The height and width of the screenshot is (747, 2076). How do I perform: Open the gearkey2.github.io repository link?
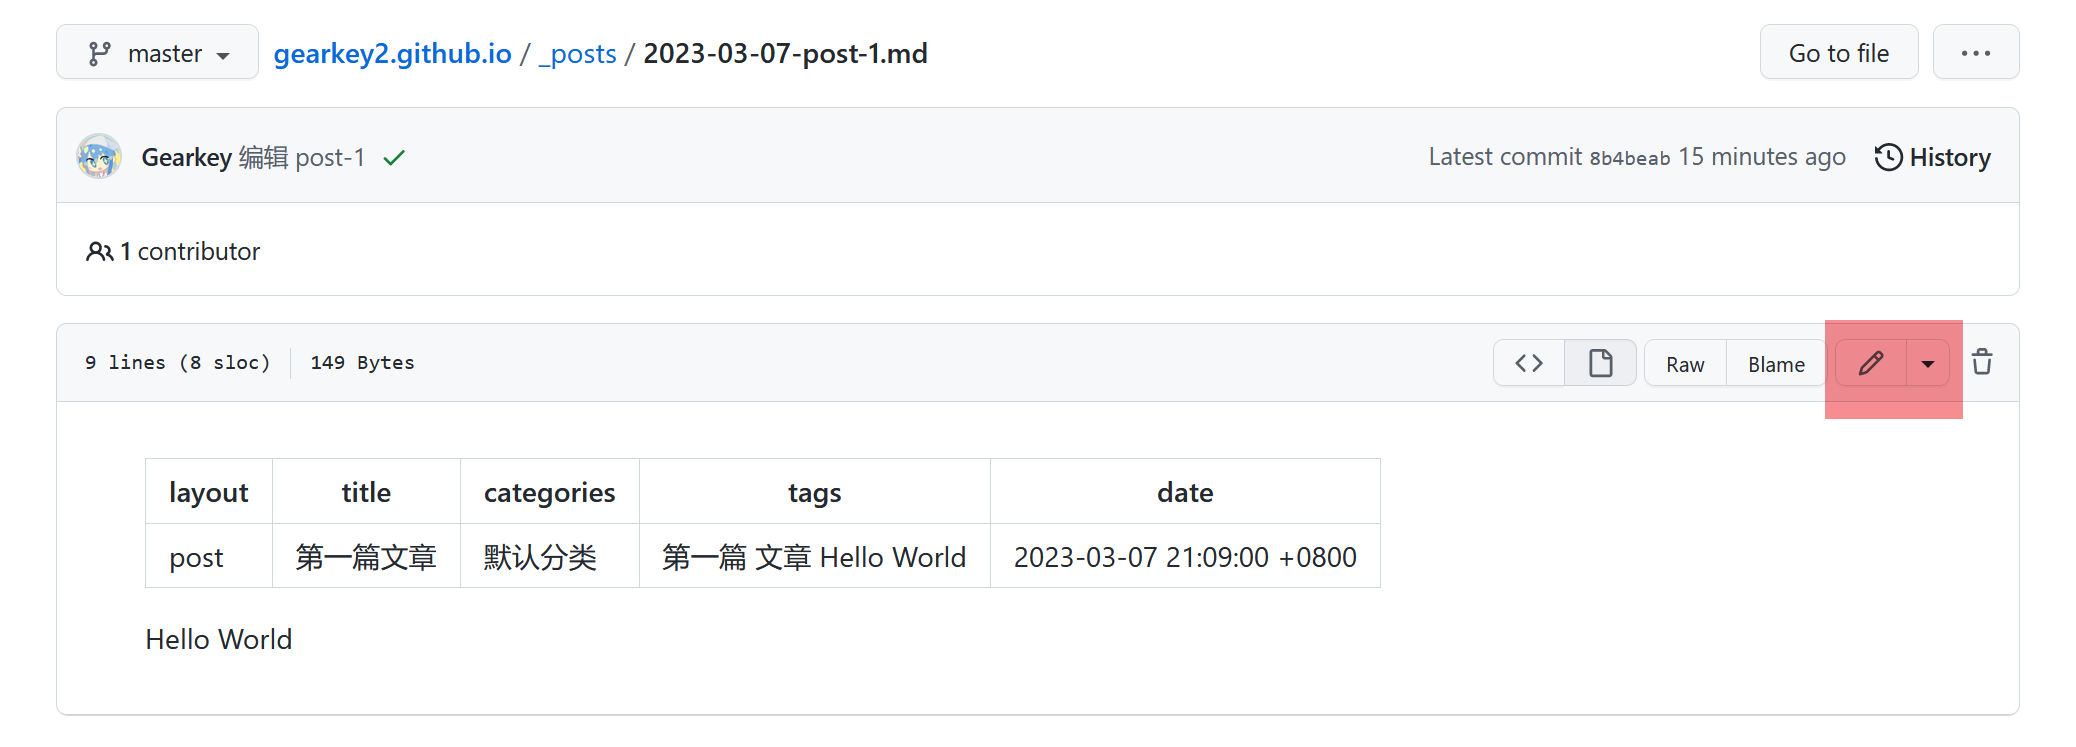[x=393, y=53]
